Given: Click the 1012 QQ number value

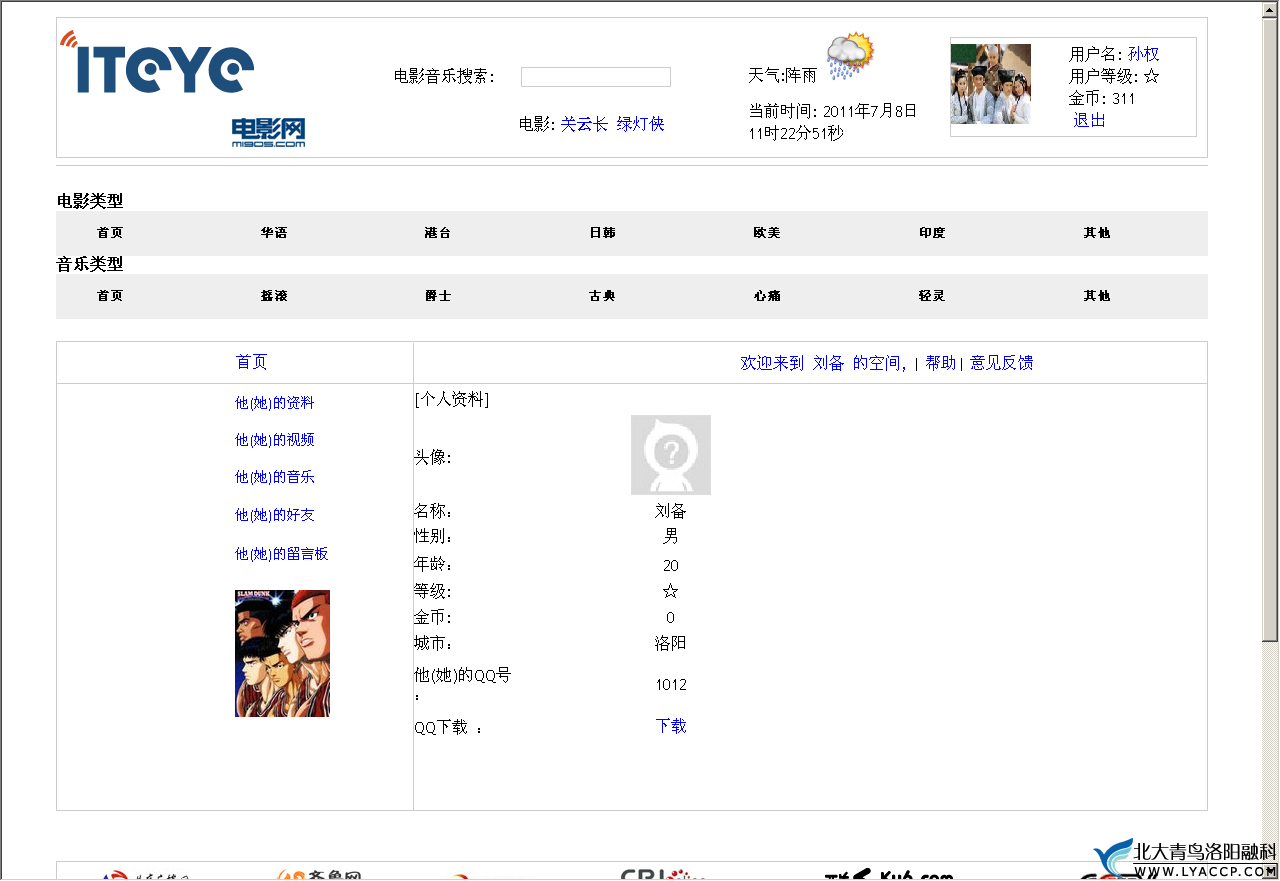Looking at the screenshot, I should tap(671, 685).
